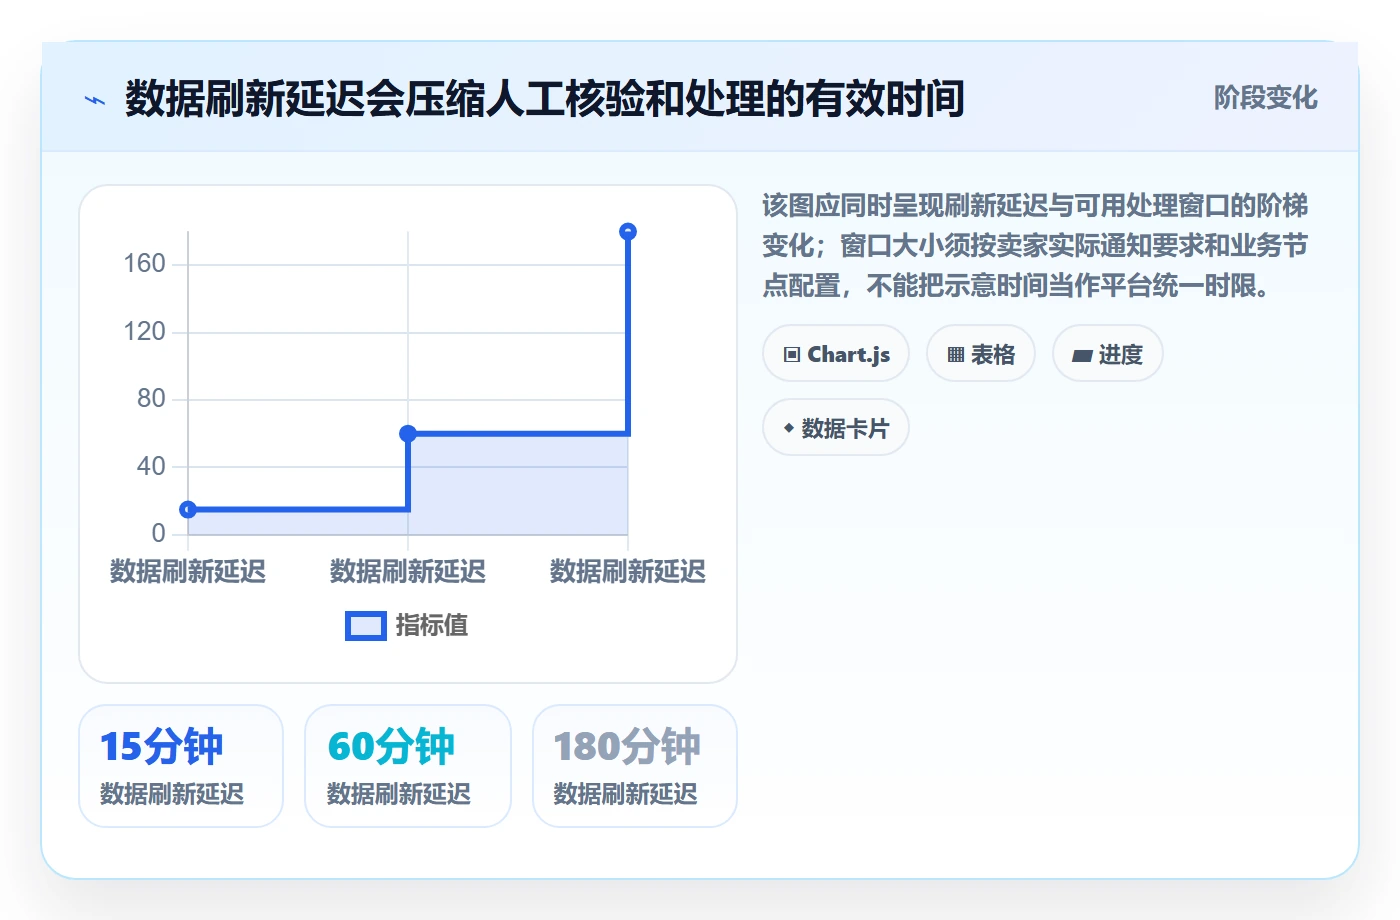
Task: Select the 数据卡片 tag
Action: pyautogui.click(x=836, y=428)
